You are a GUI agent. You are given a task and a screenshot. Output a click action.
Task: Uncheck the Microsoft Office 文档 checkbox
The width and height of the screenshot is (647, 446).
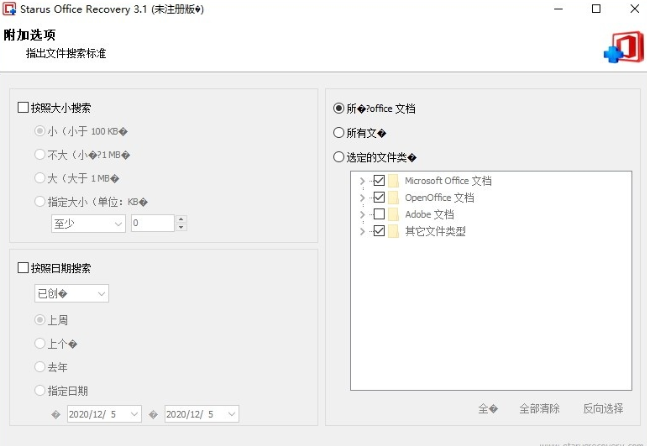(379, 180)
